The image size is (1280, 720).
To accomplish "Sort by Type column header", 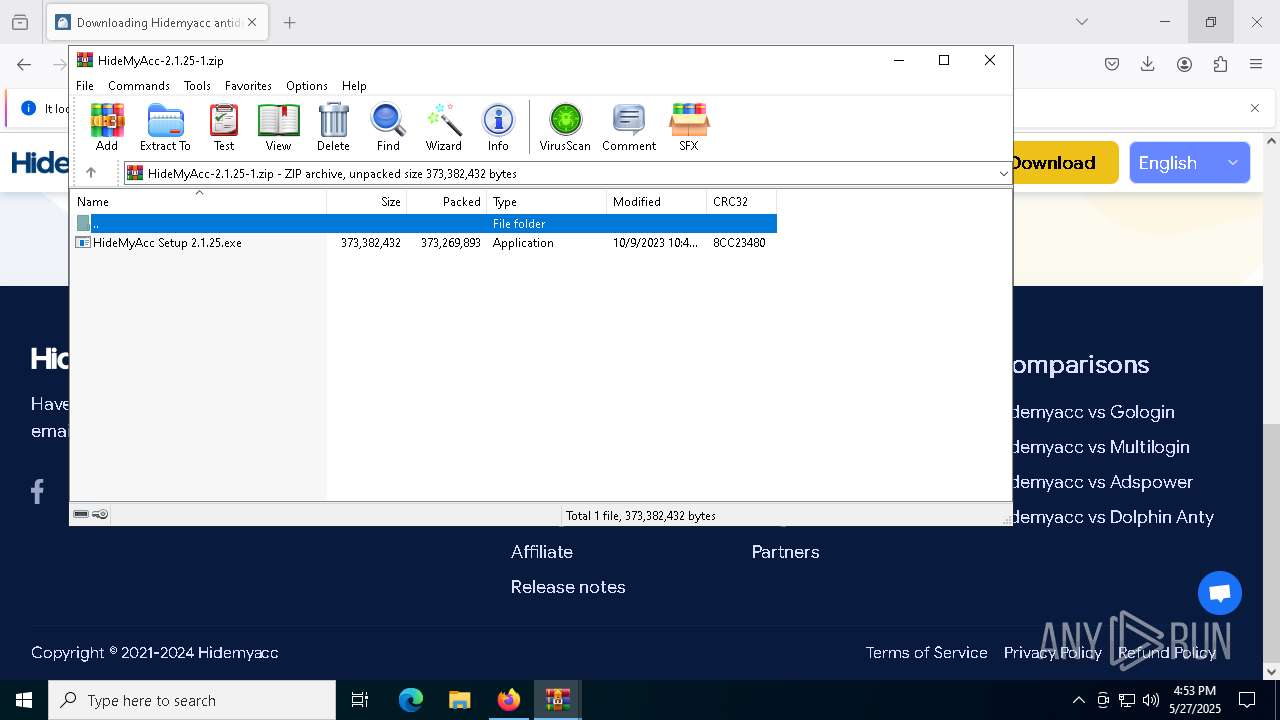I will (x=547, y=201).
